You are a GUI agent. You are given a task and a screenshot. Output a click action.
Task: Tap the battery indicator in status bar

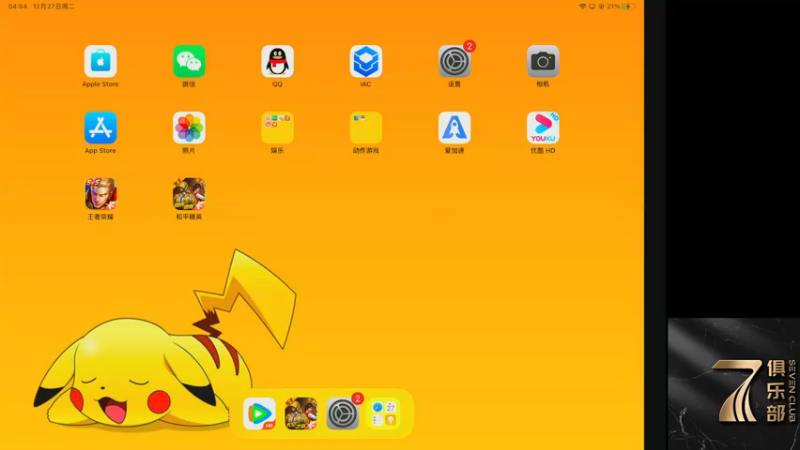(629, 7)
